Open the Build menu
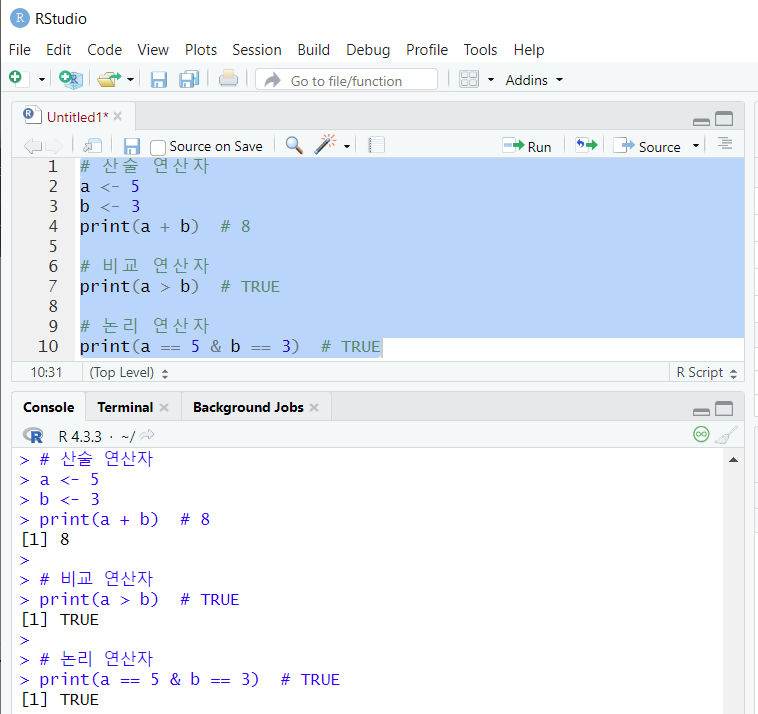The width and height of the screenshot is (758, 714). click(313, 50)
